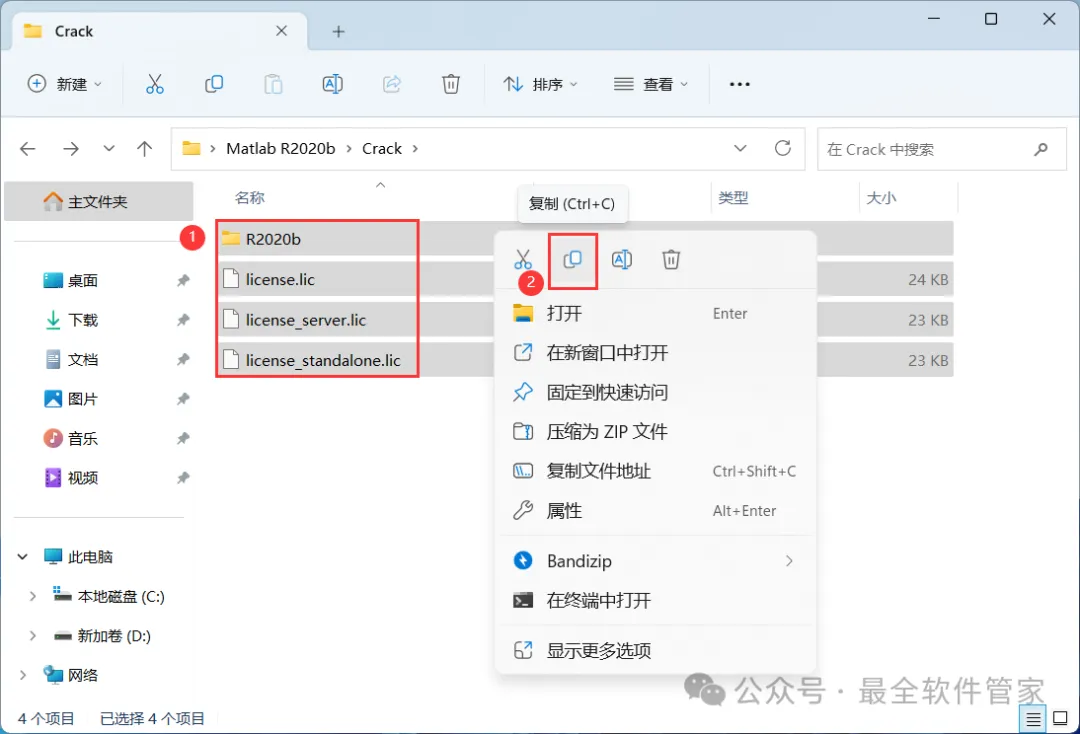Click the Paste icon in the top toolbar

tap(273, 84)
